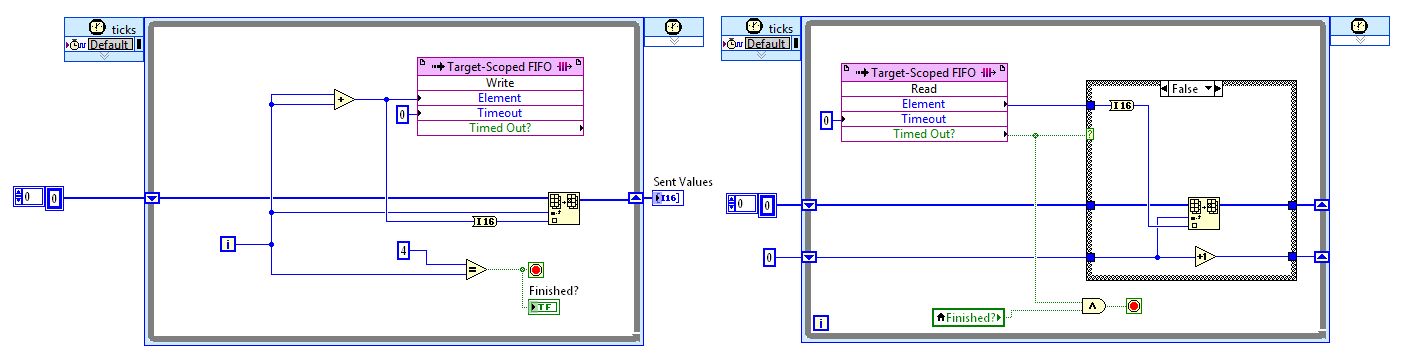The height and width of the screenshot is (362, 1406).
Task: Click upper right shift register of right loop
Action: 1321,205
